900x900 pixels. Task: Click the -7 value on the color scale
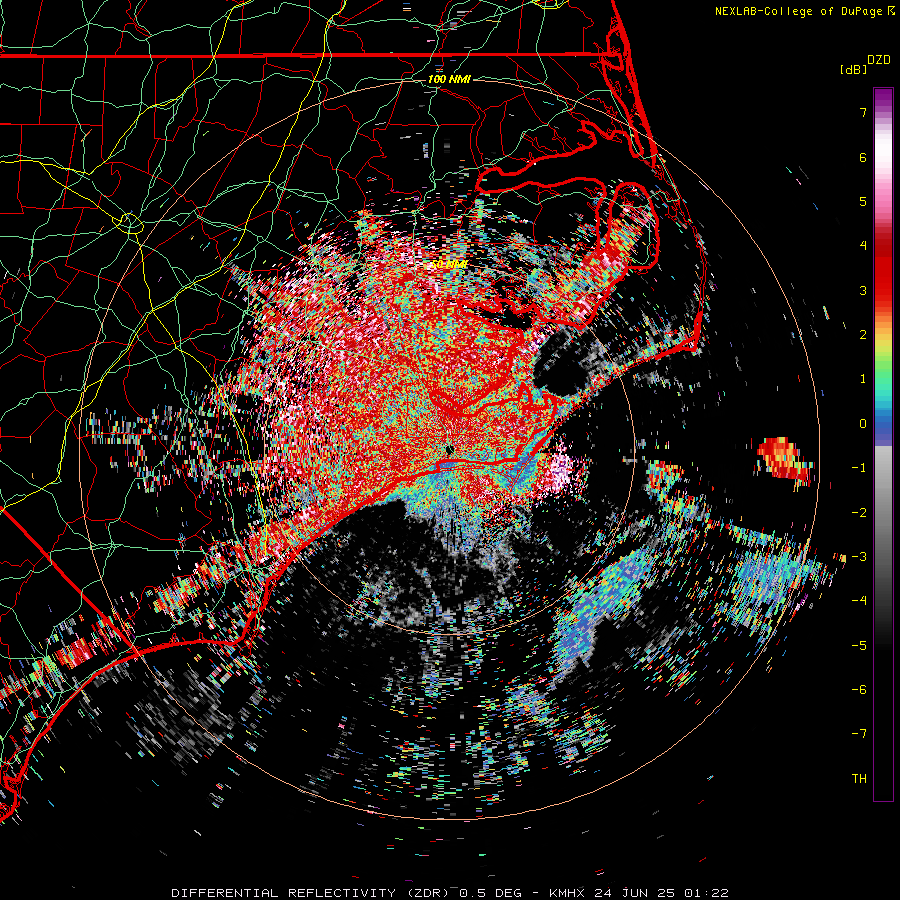point(859,734)
